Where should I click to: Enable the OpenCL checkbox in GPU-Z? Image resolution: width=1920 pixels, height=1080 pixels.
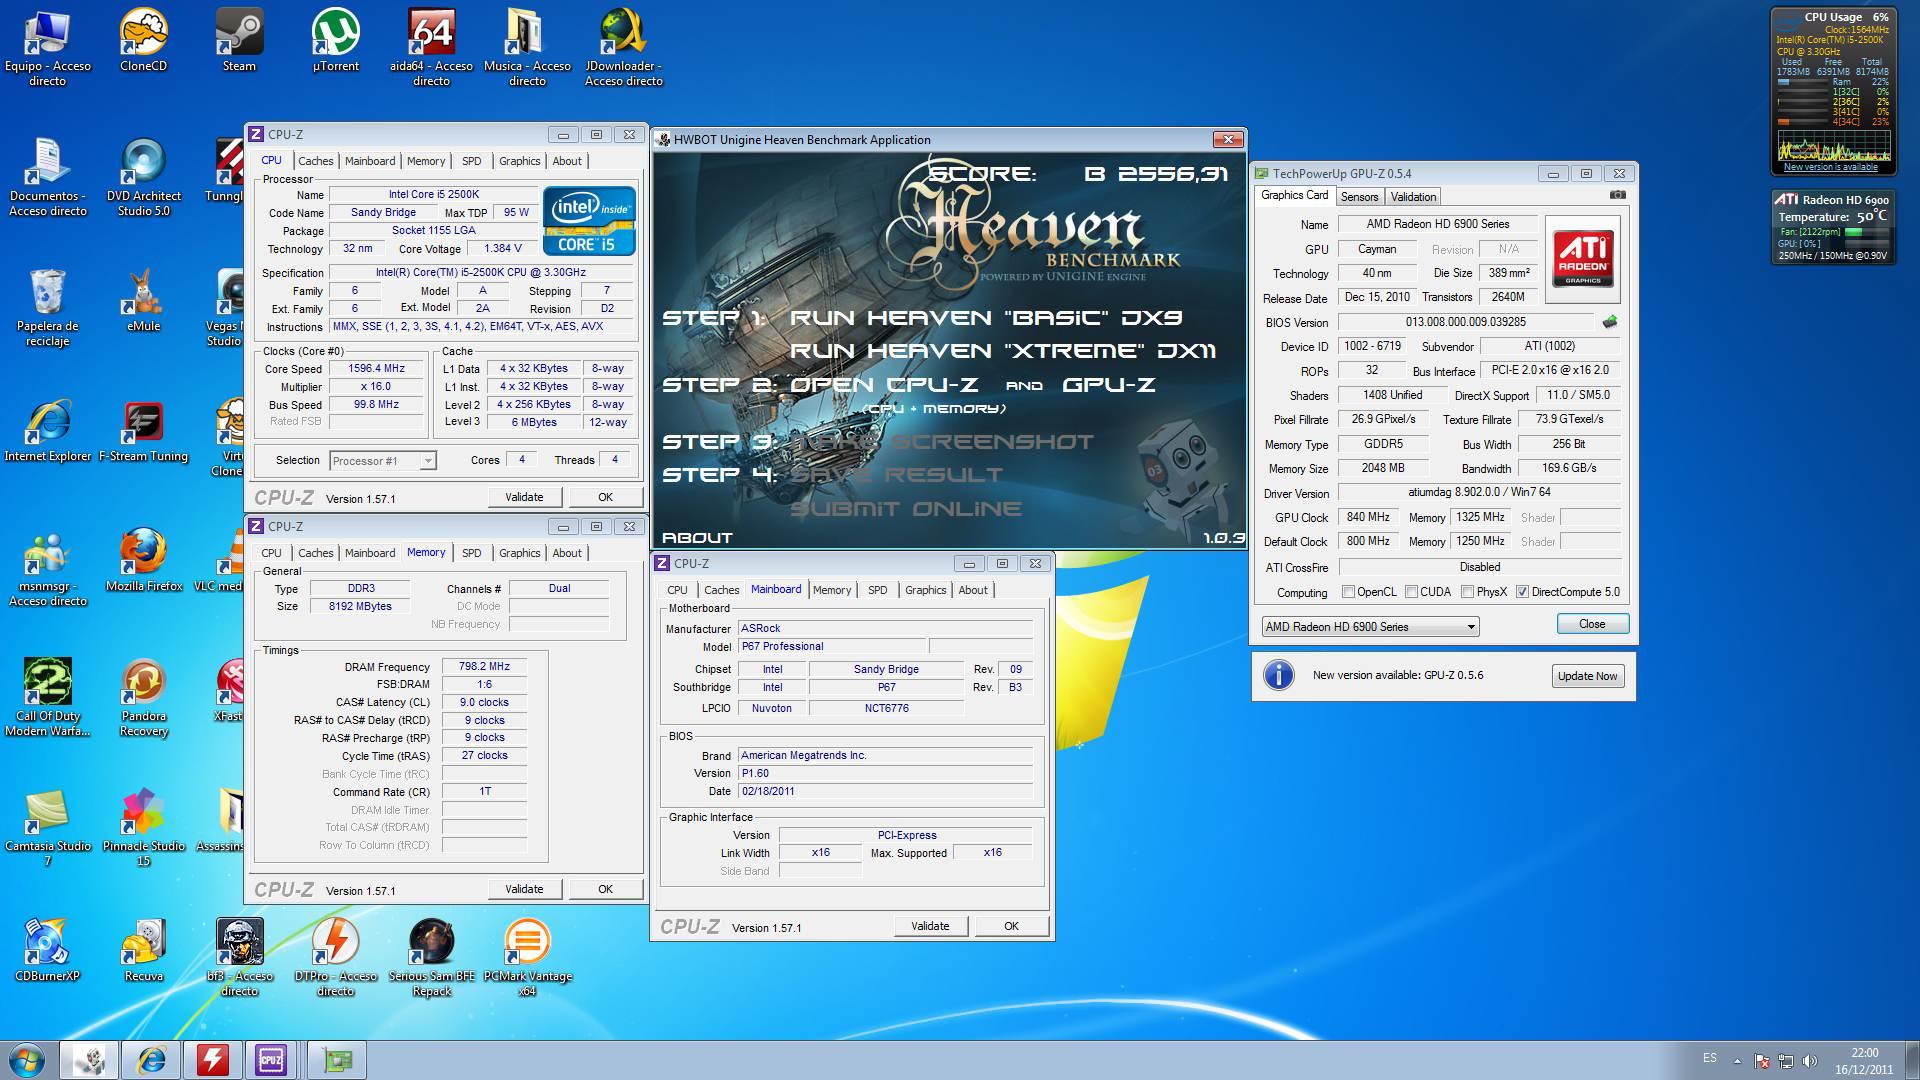(1348, 592)
